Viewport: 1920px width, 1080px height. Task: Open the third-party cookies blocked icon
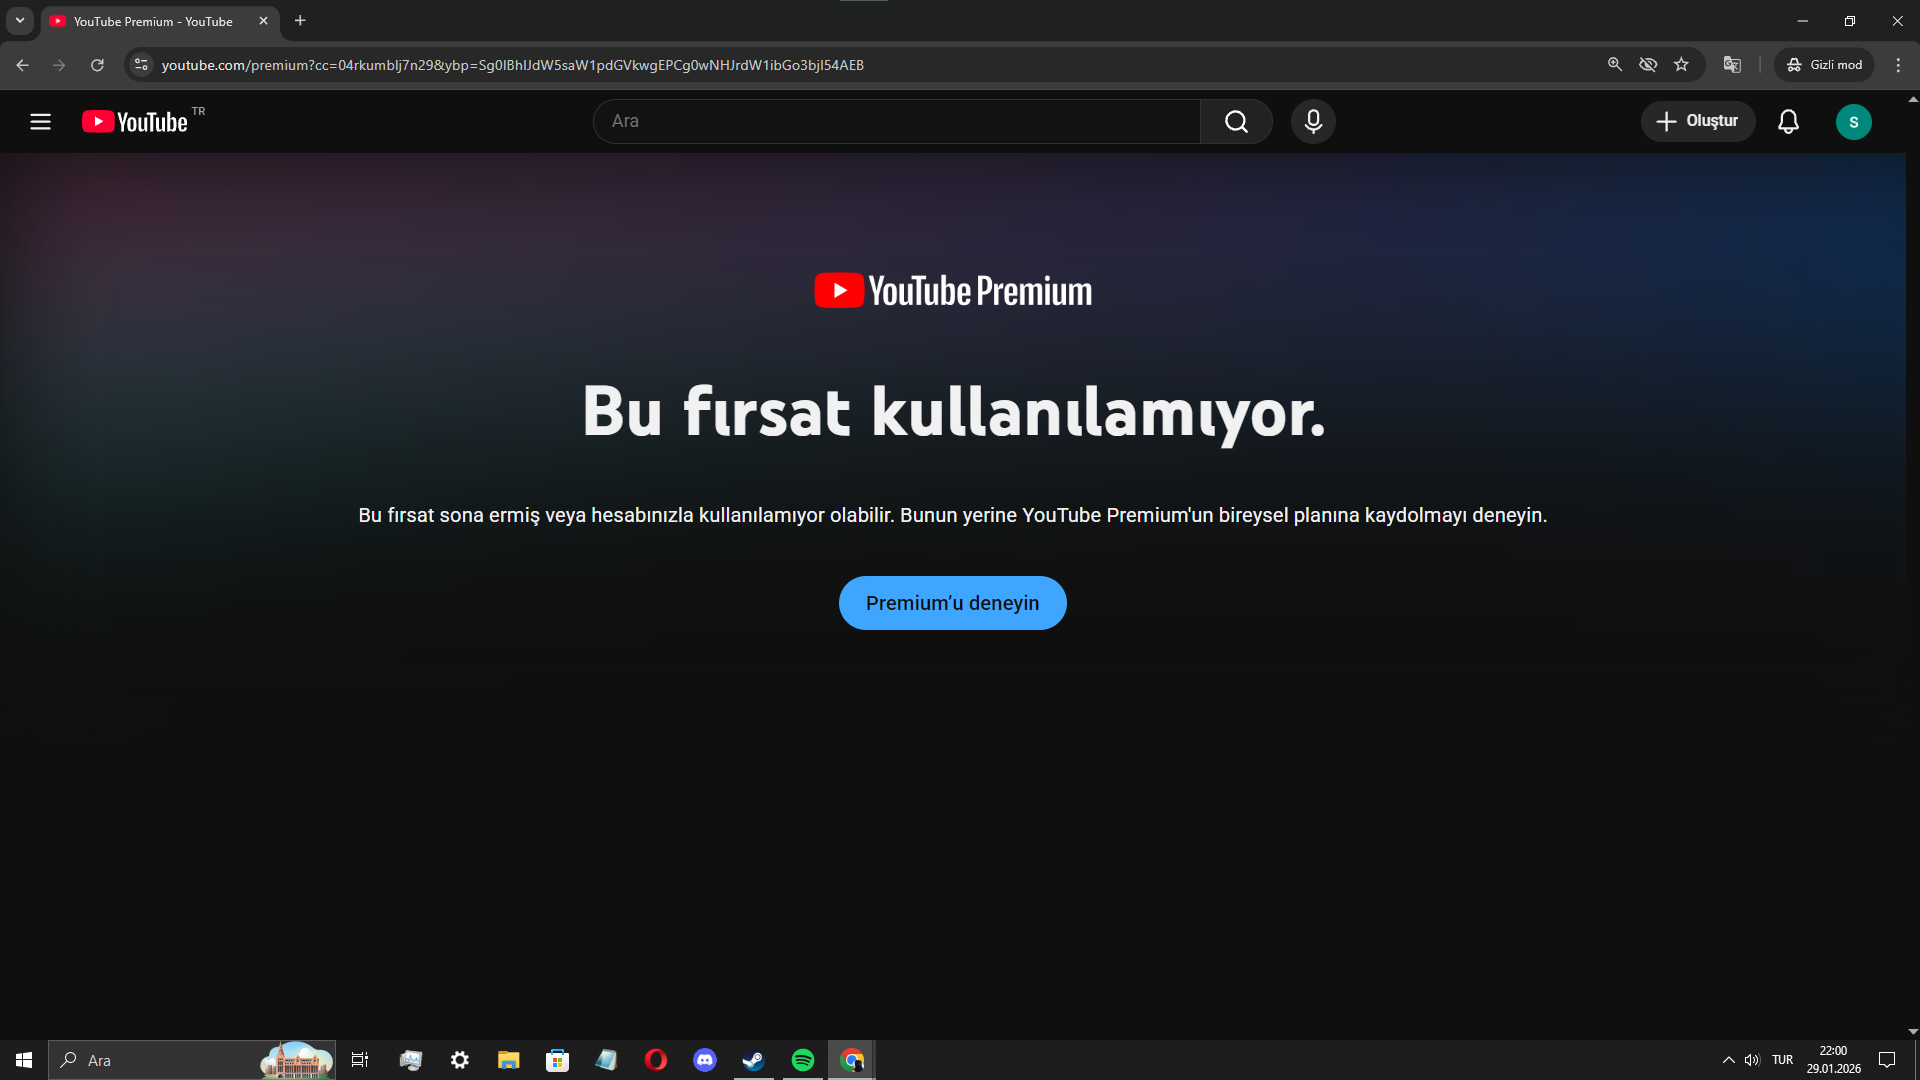[1648, 65]
